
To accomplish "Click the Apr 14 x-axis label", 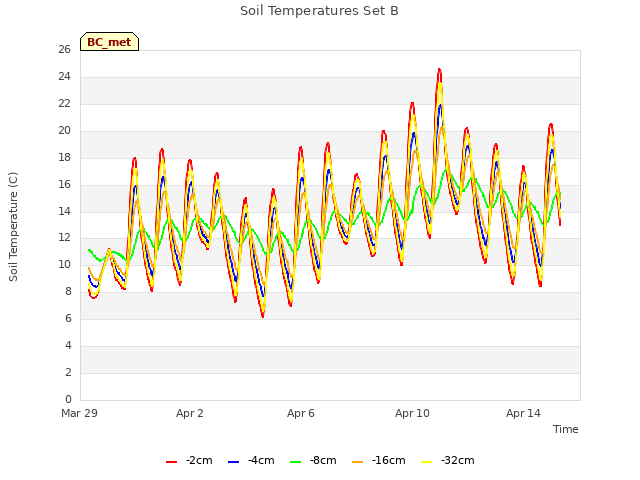I will (x=523, y=413).
